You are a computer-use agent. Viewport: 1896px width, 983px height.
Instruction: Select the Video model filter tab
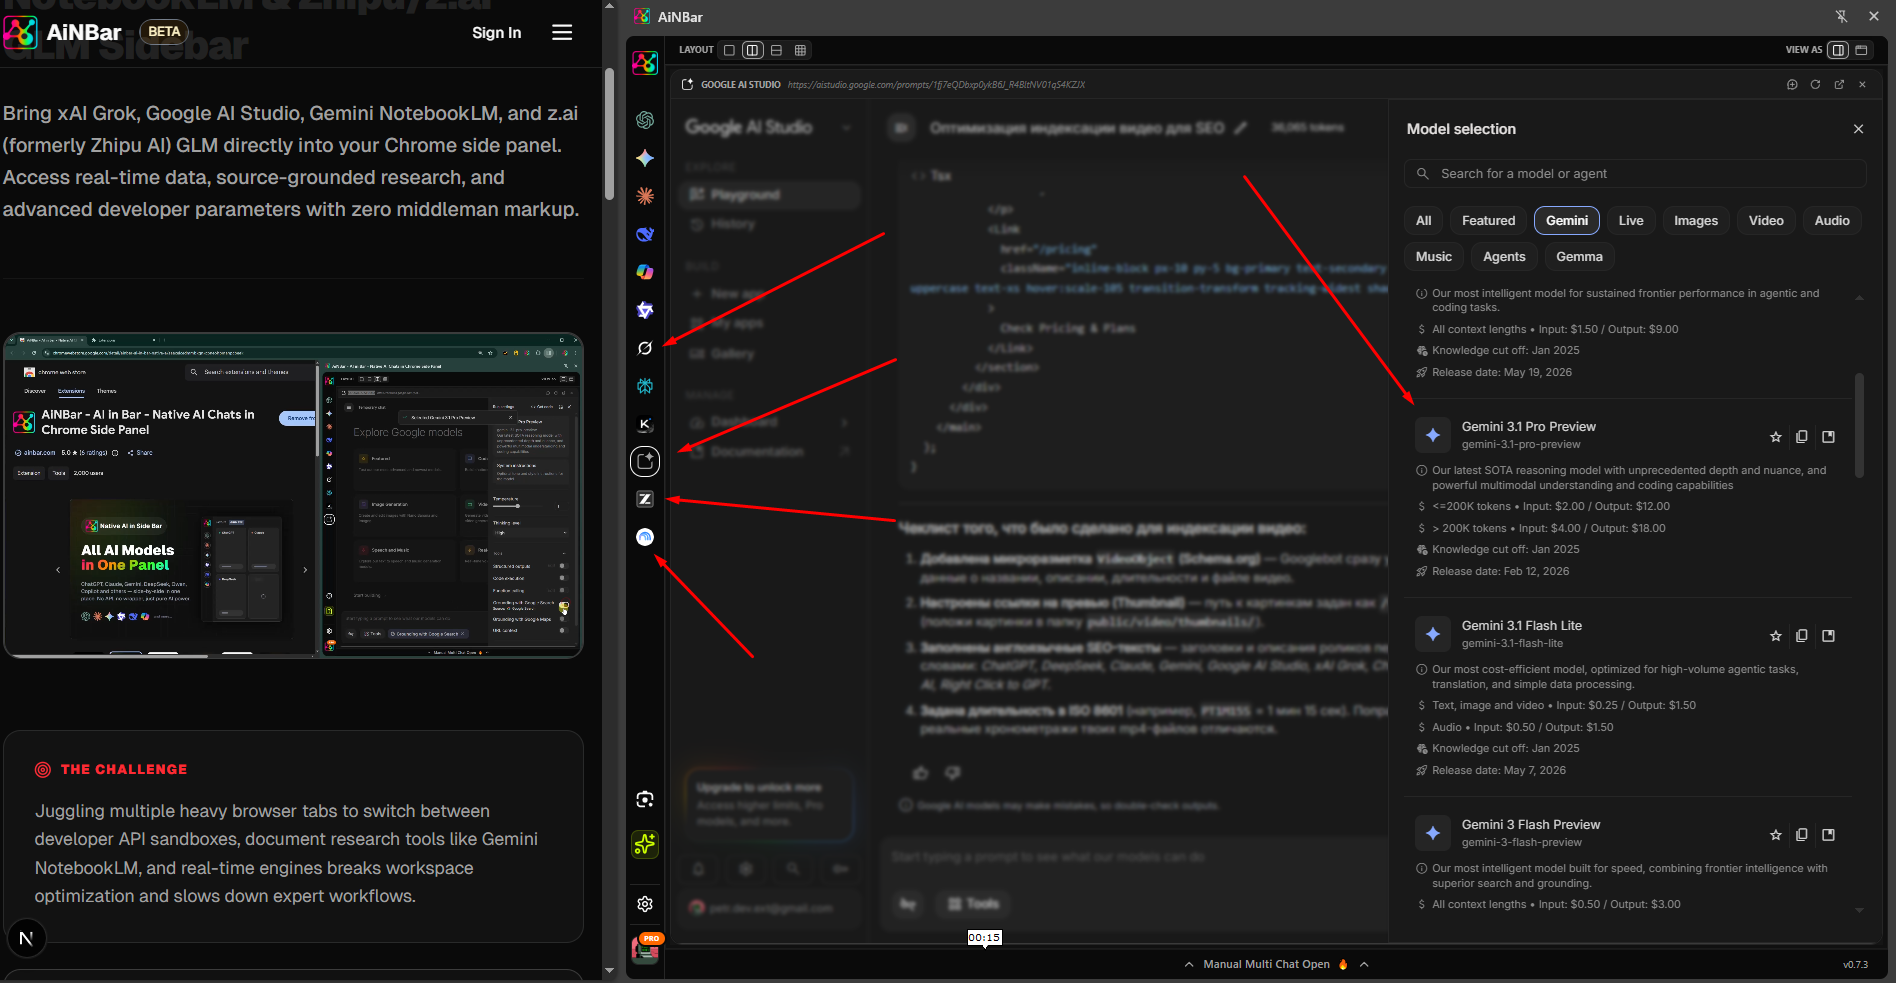(x=1766, y=221)
